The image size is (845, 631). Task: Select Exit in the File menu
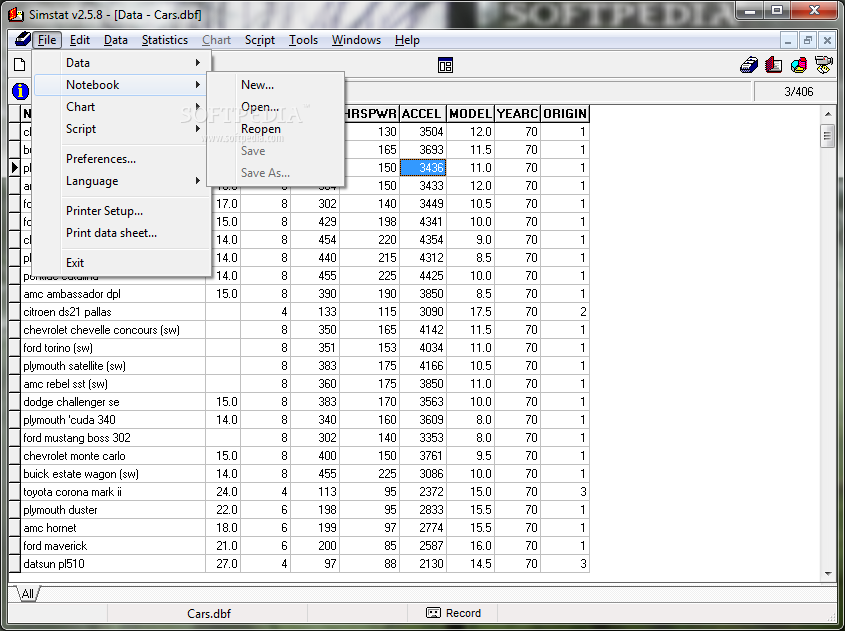pos(122,262)
